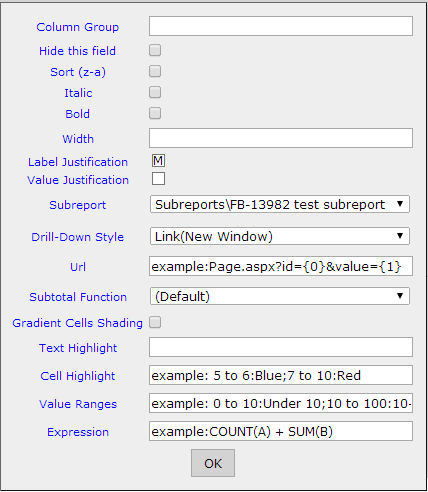Click the Expression label
Viewport: 428px width, 492px height.
78,432
